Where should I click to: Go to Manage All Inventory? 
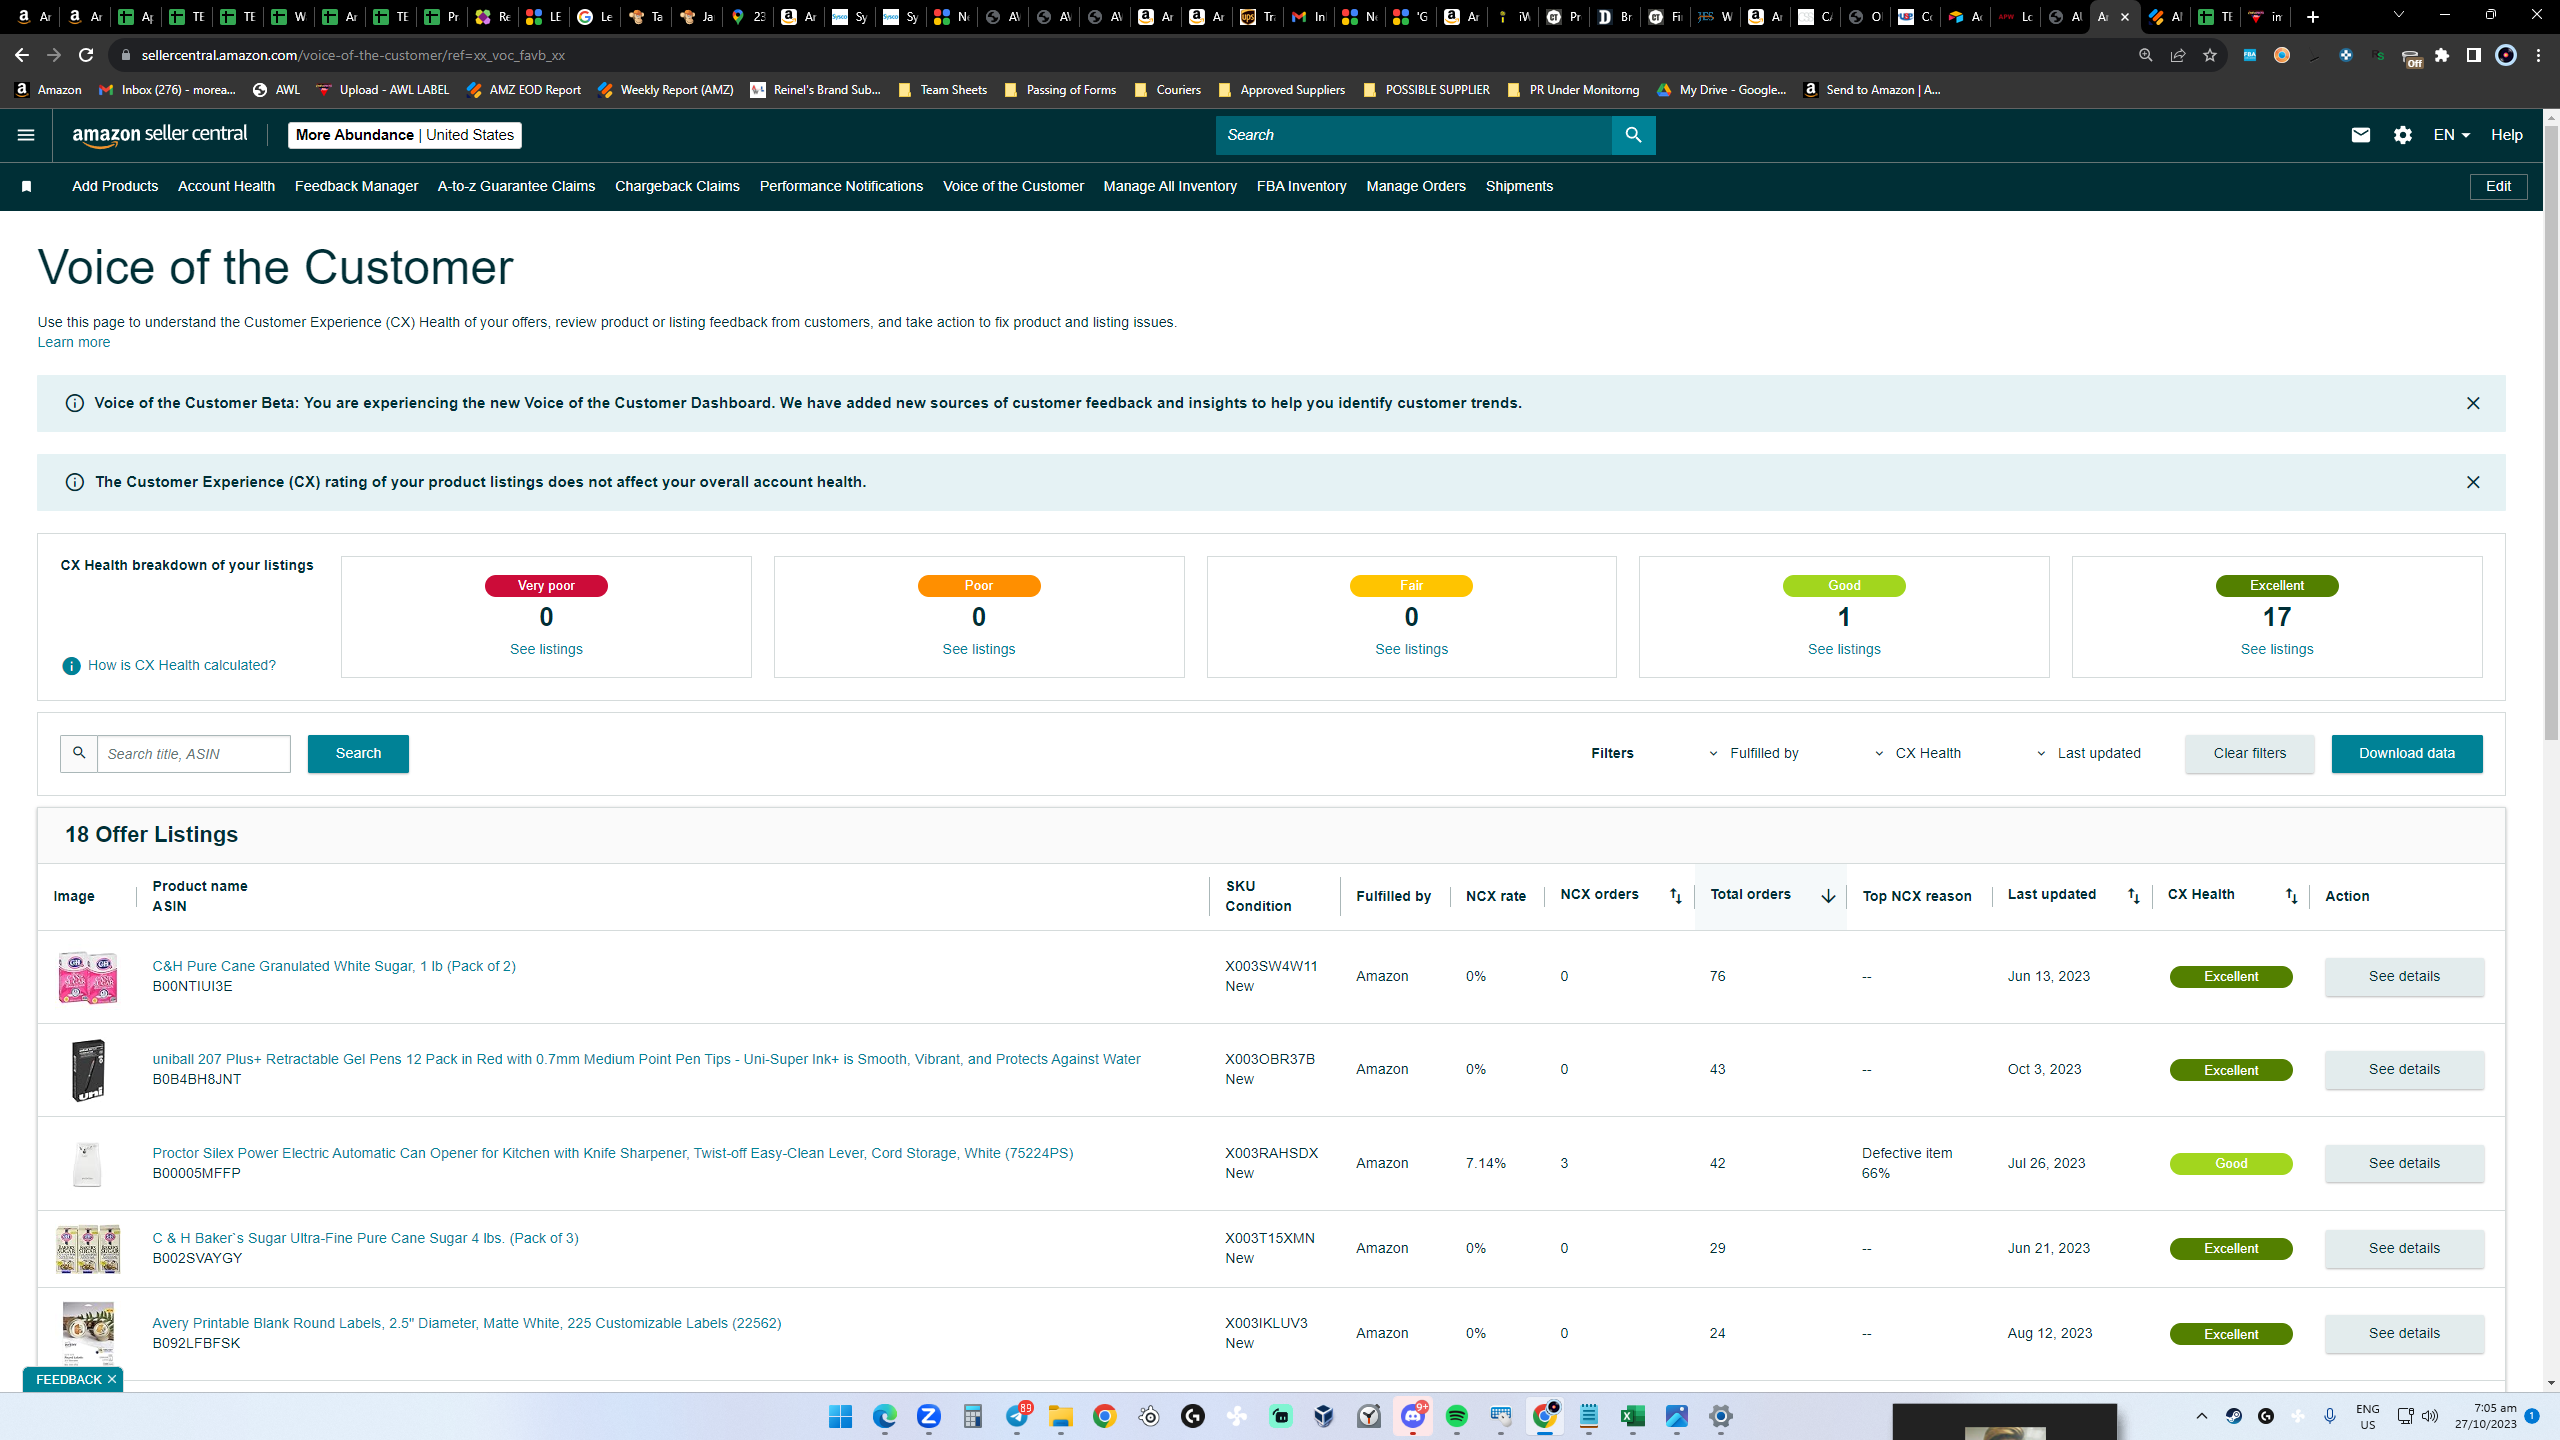(1170, 186)
